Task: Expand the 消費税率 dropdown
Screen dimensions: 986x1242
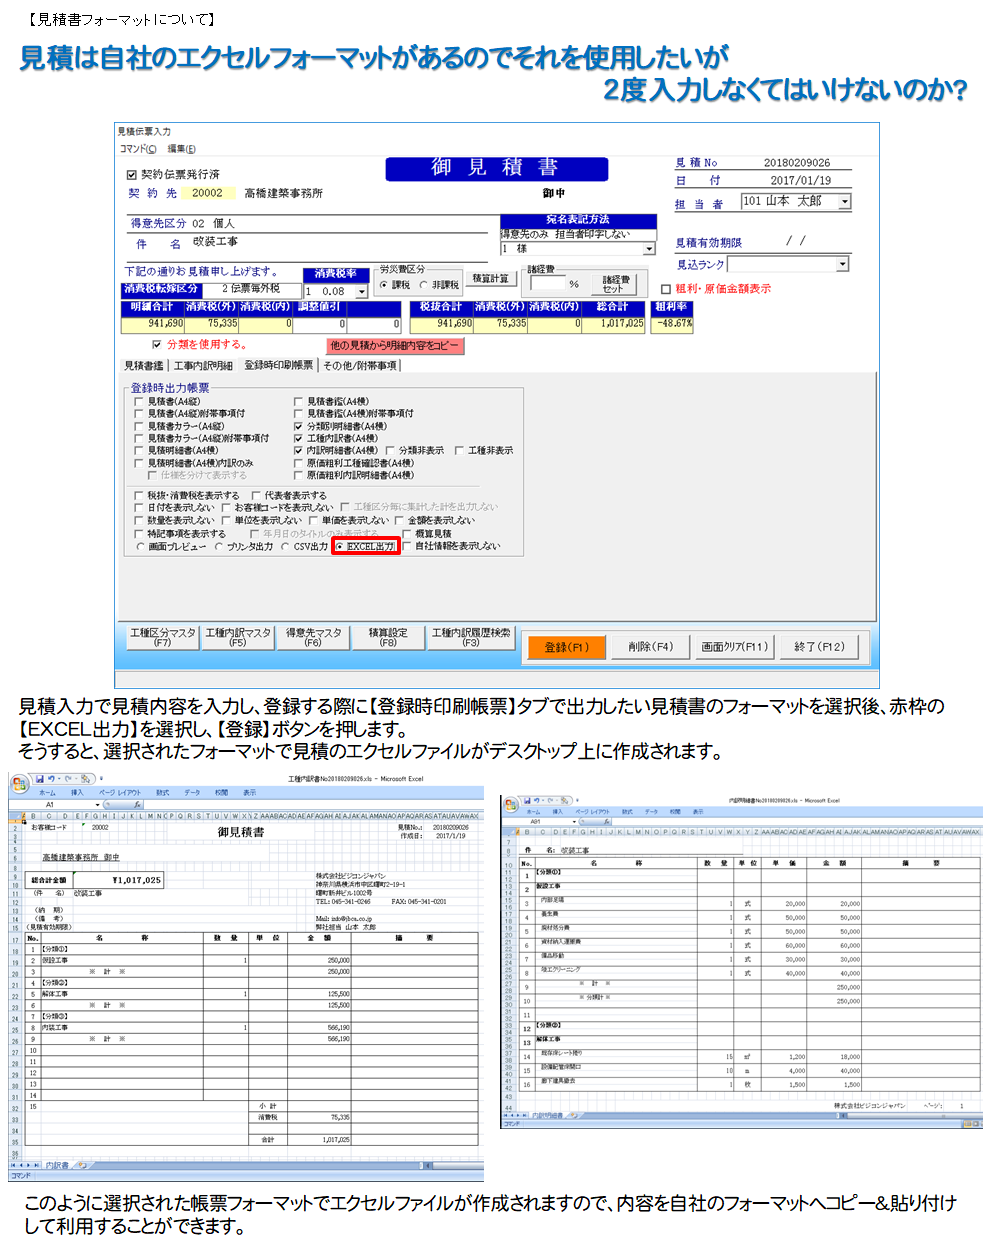Action: (x=361, y=292)
